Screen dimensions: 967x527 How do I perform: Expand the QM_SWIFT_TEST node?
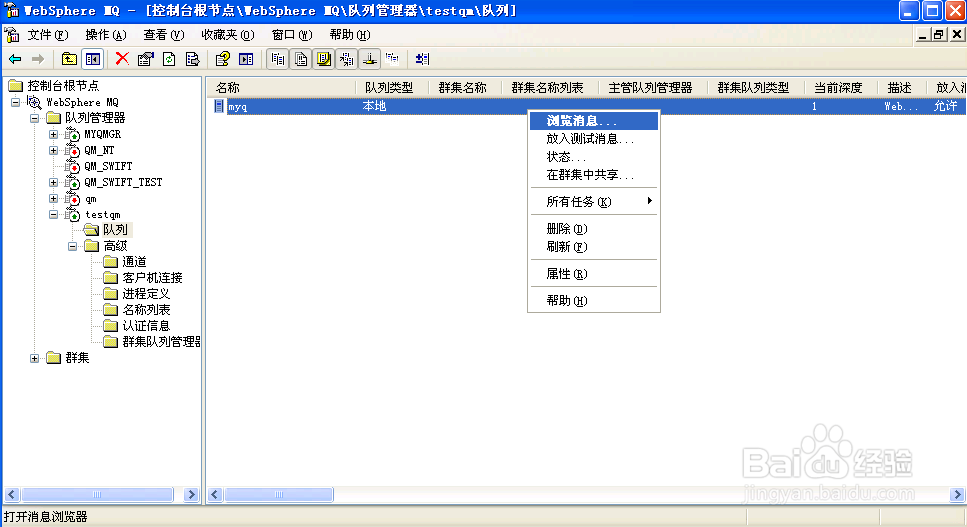tap(54, 182)
